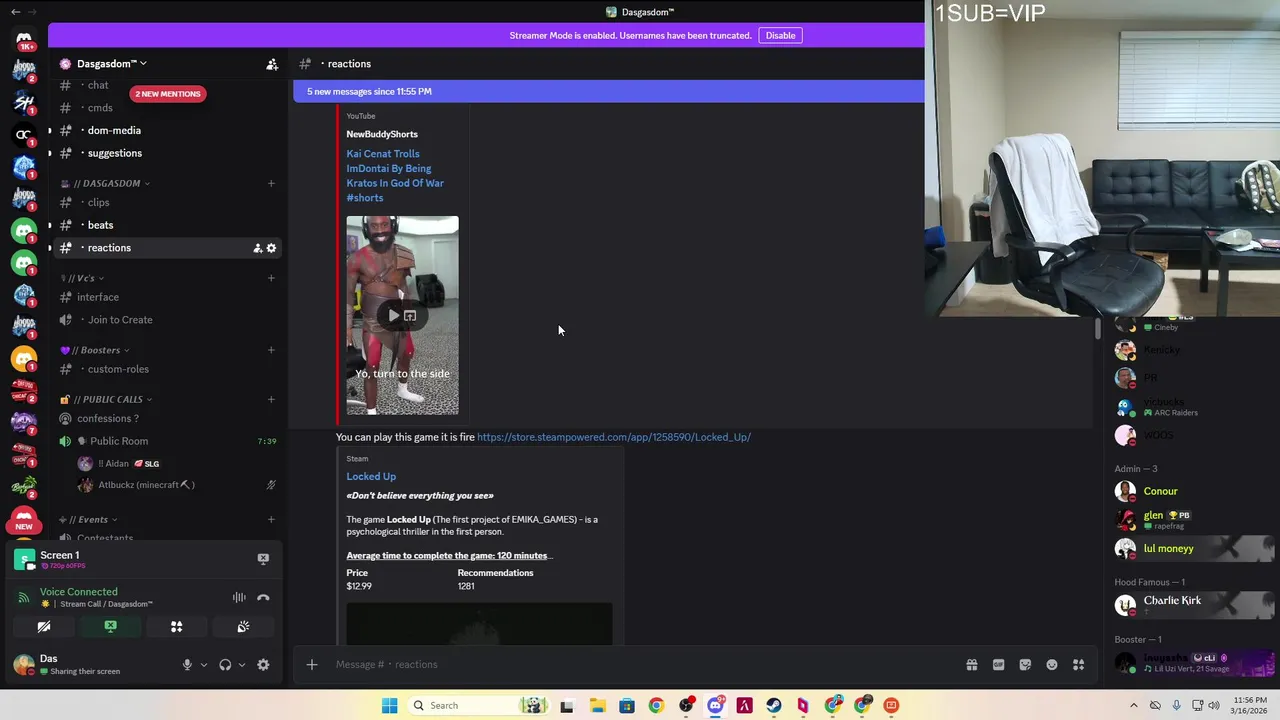Open the invite people icon beside Dasgasdom
This screenshot has width=1280, height=720.
(272, 64)
